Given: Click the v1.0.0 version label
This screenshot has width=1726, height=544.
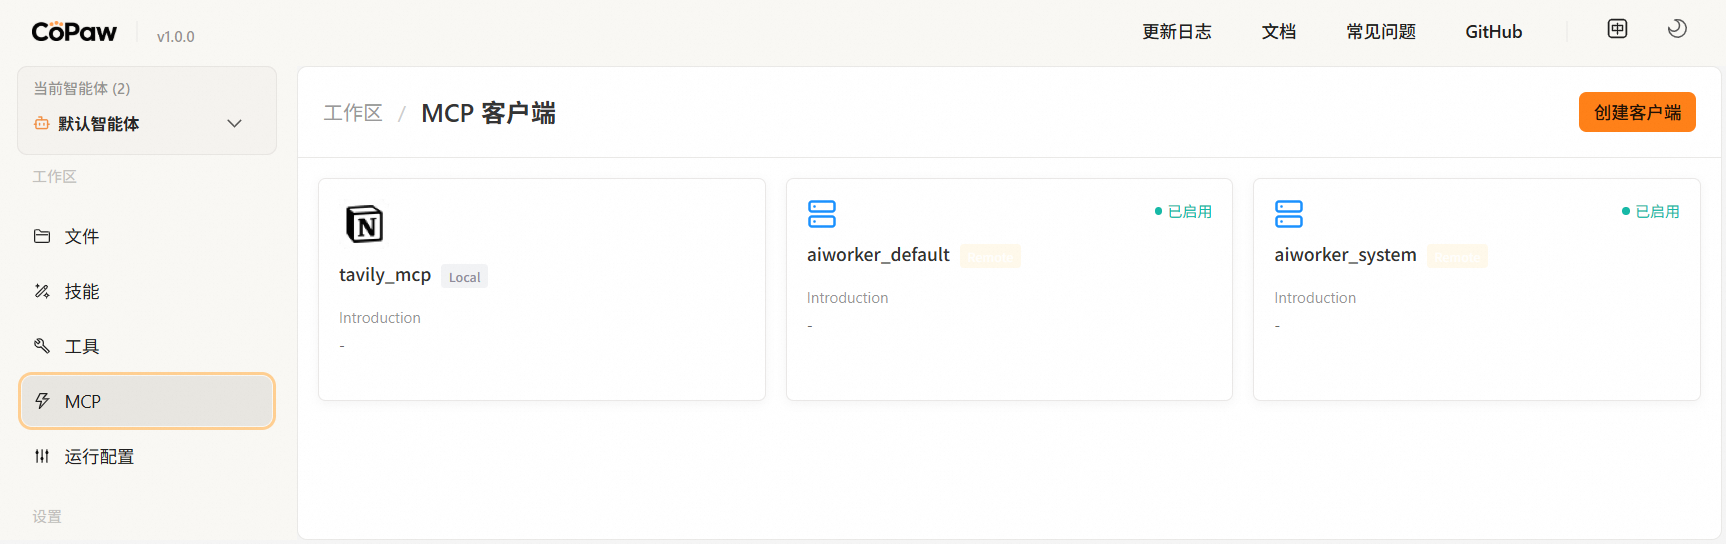Looking at the screenshot, I should coord(176,36).
